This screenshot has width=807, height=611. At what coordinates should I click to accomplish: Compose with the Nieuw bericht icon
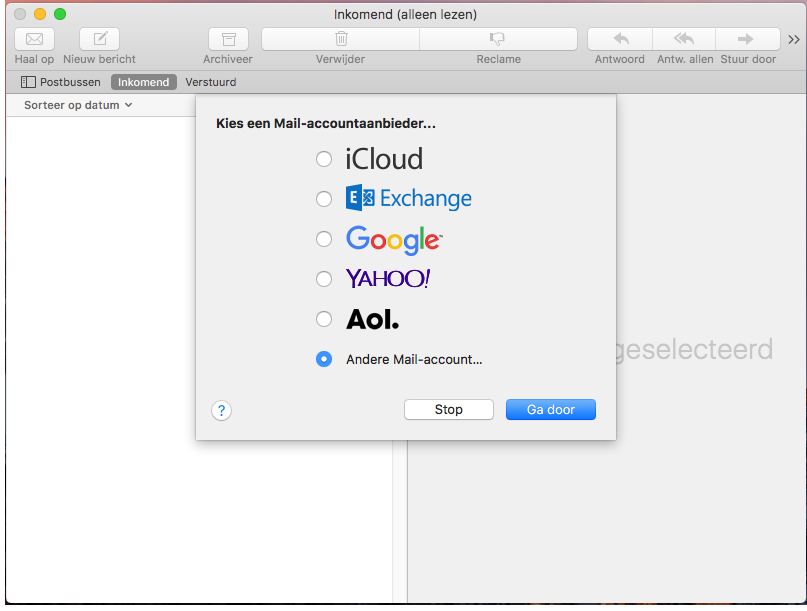tap(99, 39)
